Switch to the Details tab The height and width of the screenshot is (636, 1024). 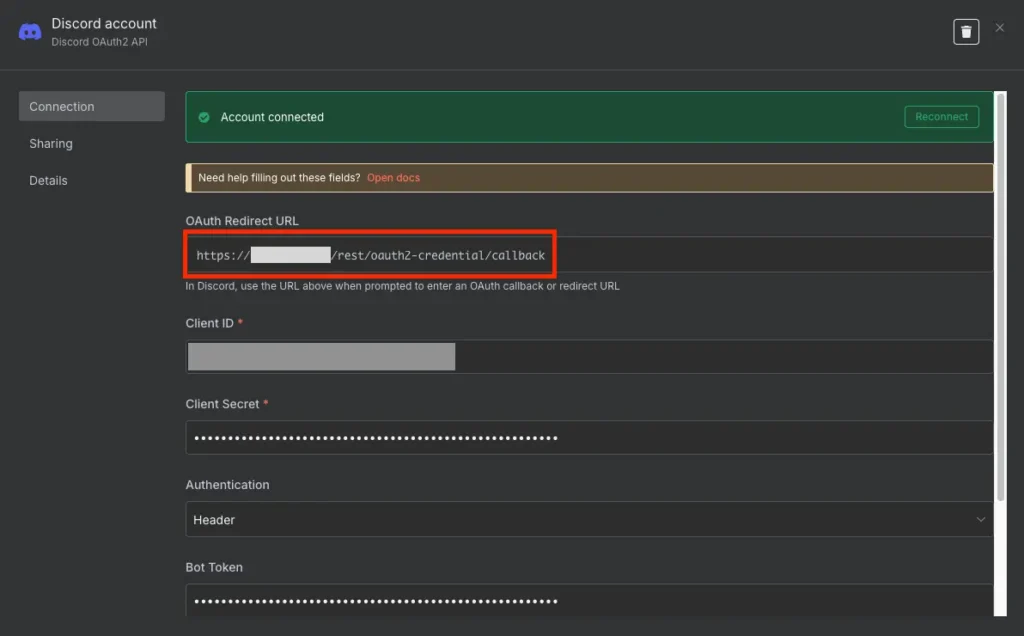(x=48, y=180)
